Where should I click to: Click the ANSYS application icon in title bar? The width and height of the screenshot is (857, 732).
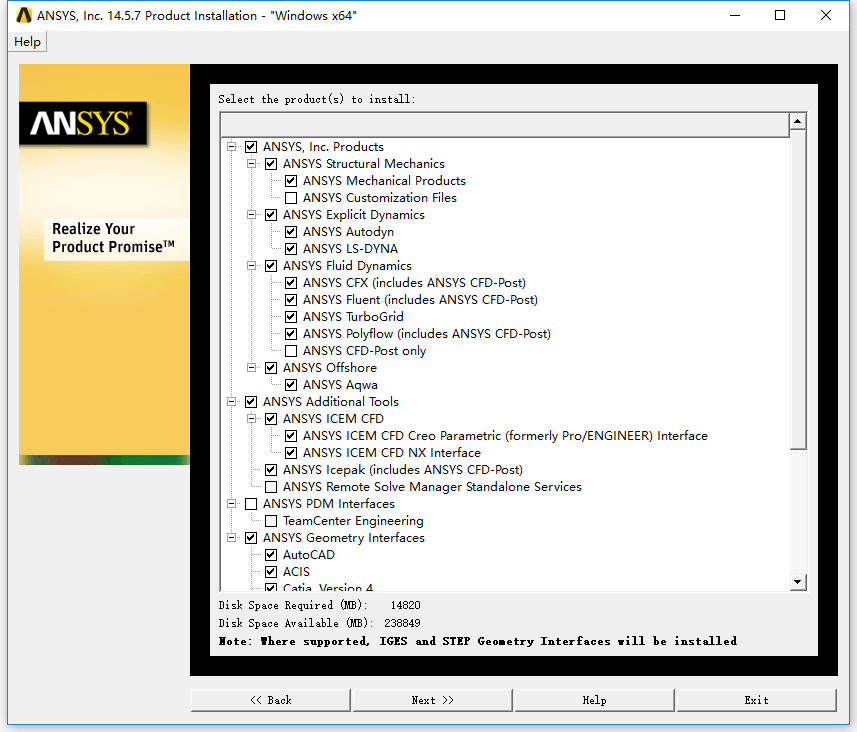(x=24, y=15)
